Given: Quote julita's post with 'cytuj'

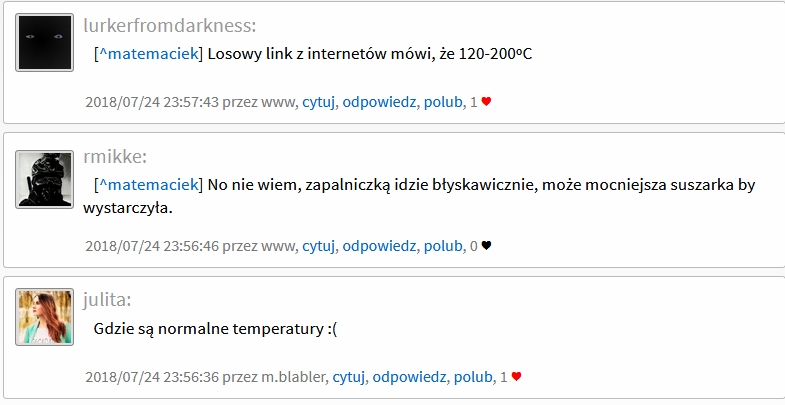Looking at the screenshot, I should (x=348, y=377).
